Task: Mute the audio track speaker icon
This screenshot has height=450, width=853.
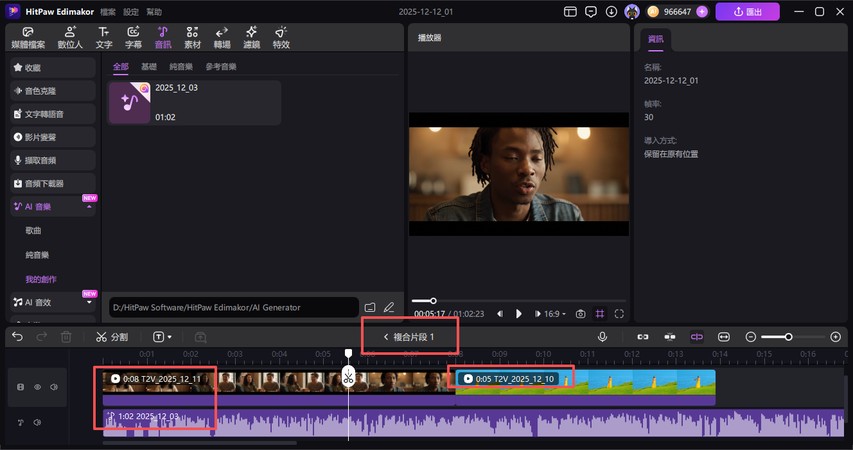Action: point(37,422)
